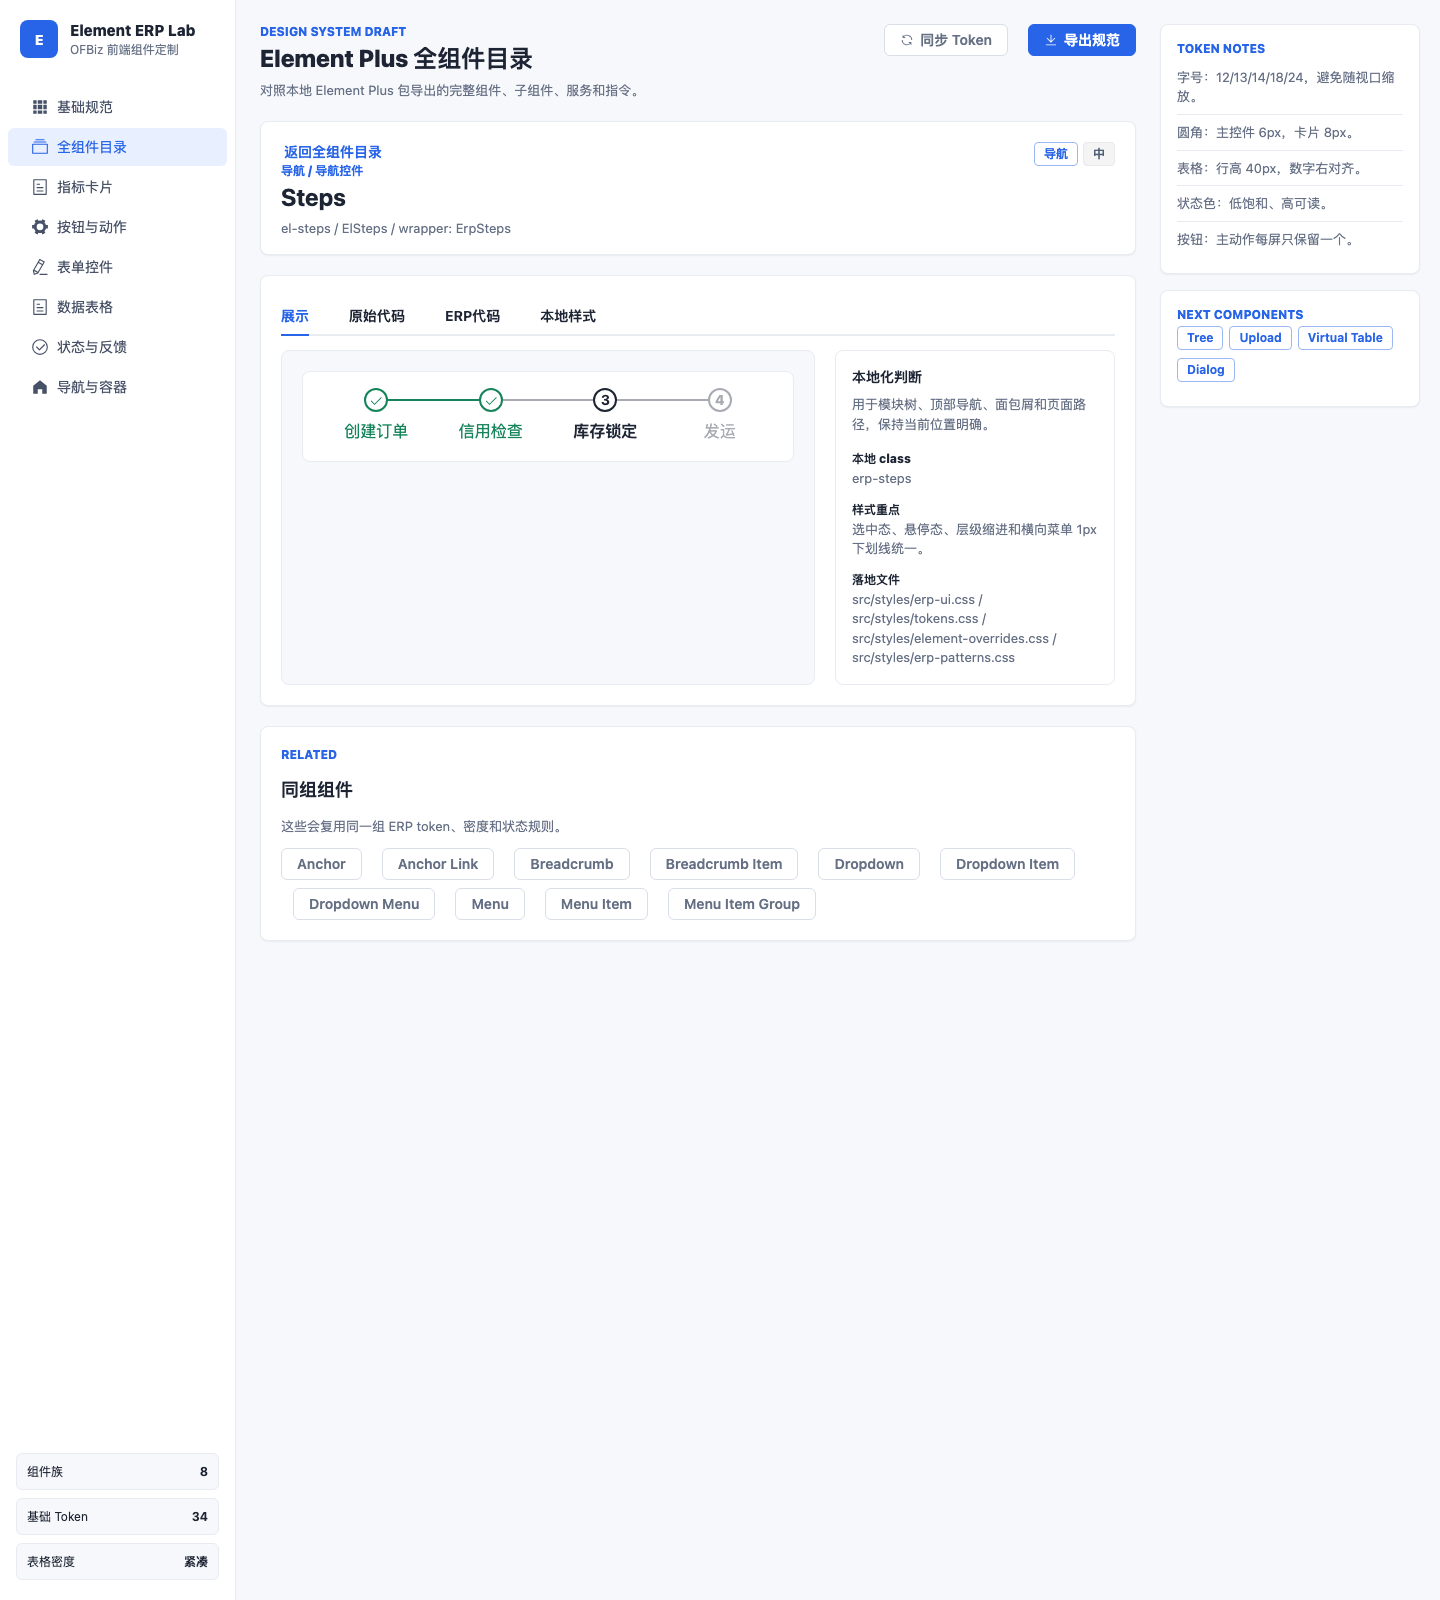Click the grid icon beside 基础规范
This screenshot has width=1440, height=1600.
(40, 107)
